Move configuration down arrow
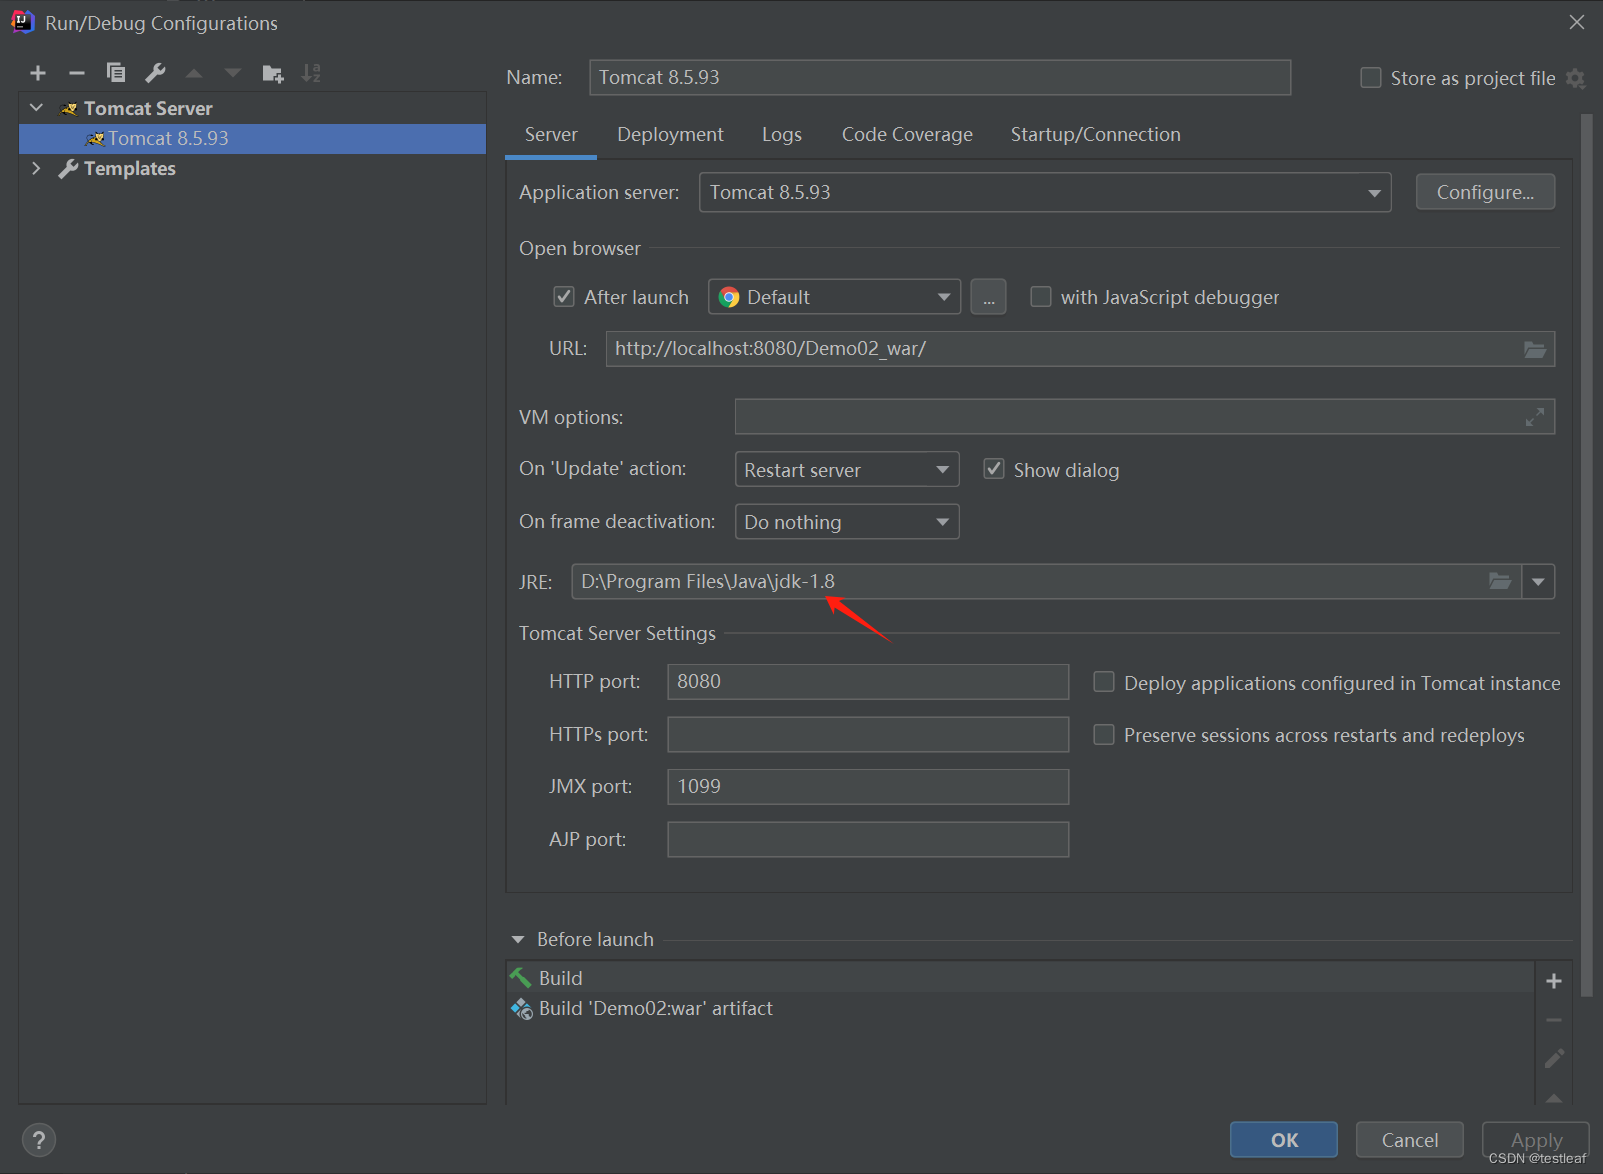Image resolution: width=1603 pixels, height=1174 pixels. tap(233, 73)
